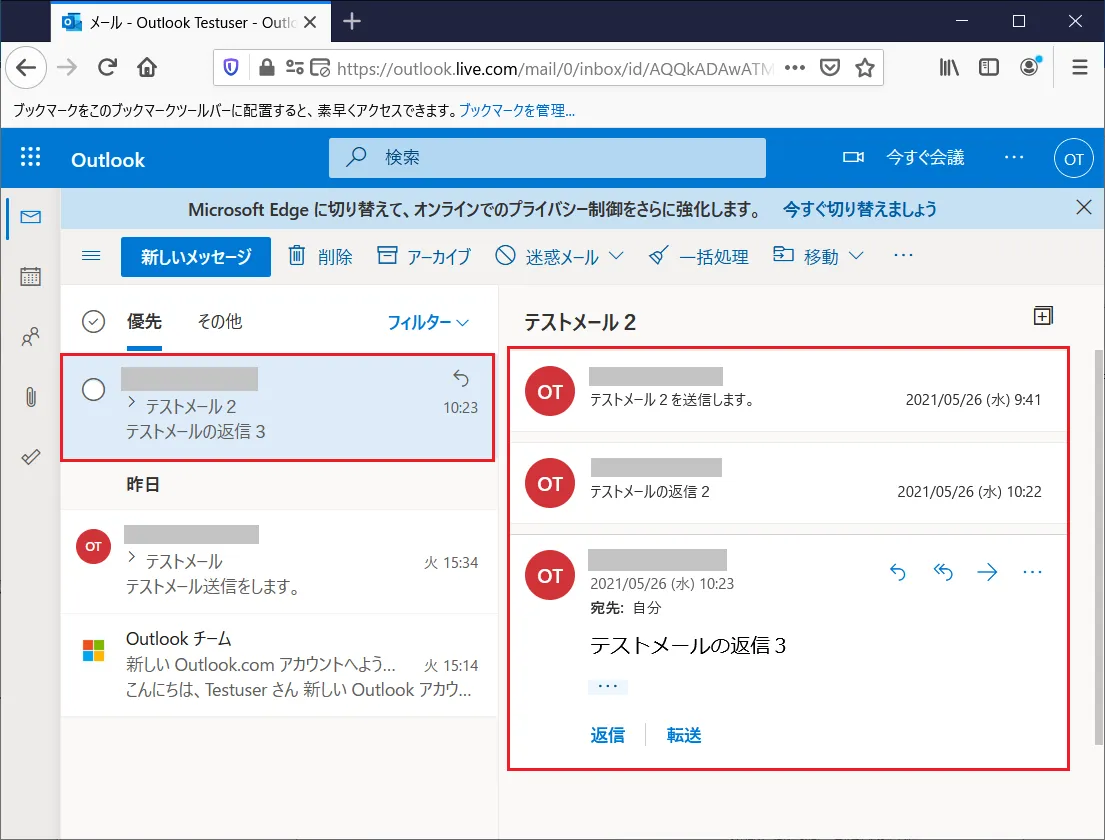Open ブックマークを管理 link

[x=517, y=111]
